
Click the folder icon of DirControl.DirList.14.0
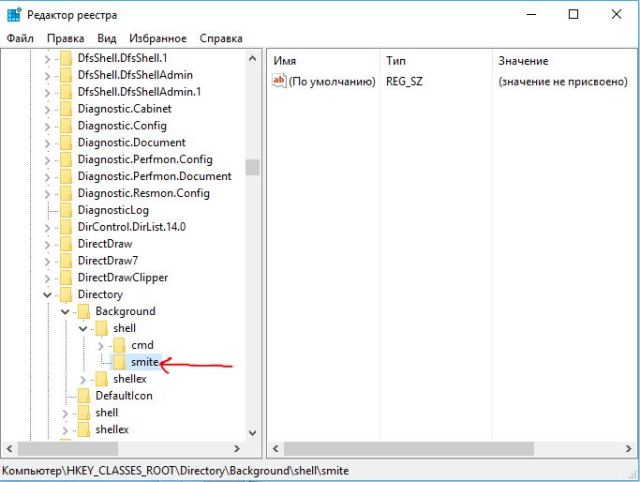pos(66,227)
